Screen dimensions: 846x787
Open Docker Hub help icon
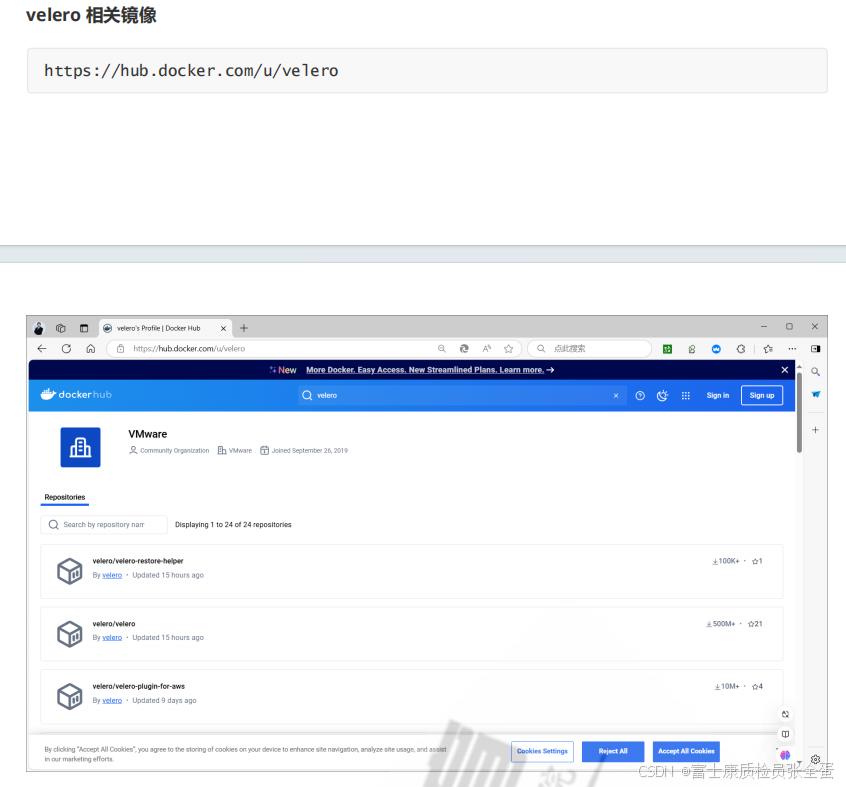click(640, 395)
